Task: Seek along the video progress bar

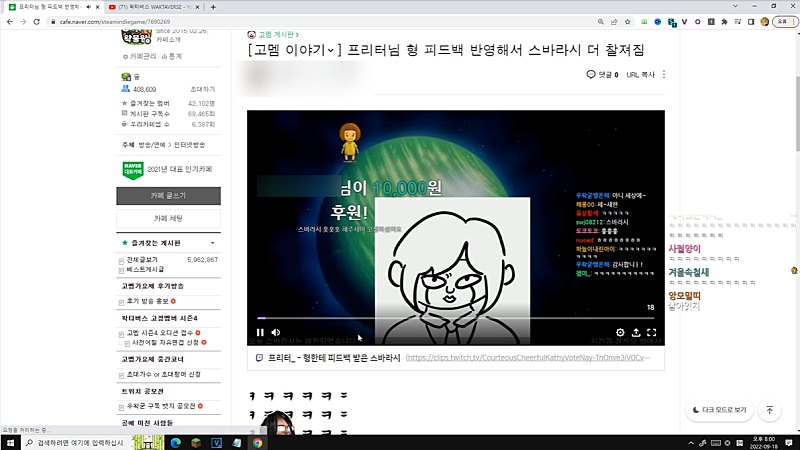Action: 456,318
